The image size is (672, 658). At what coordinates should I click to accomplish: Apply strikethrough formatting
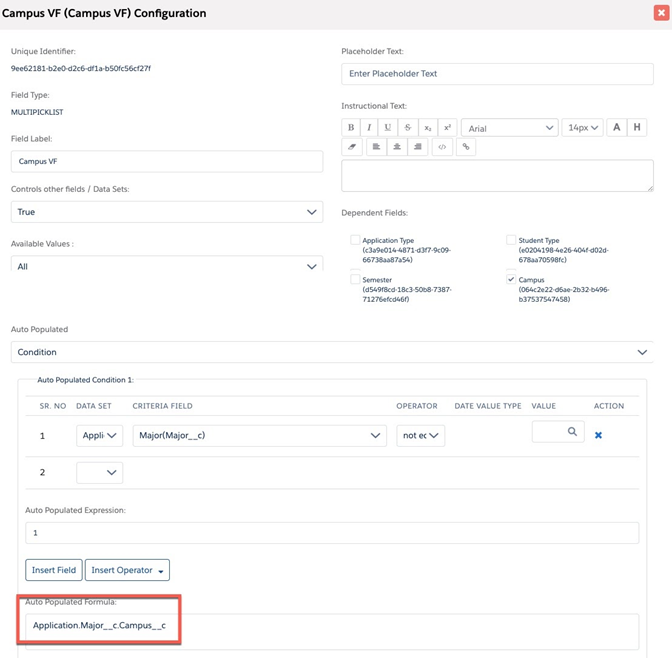(408, 128)
